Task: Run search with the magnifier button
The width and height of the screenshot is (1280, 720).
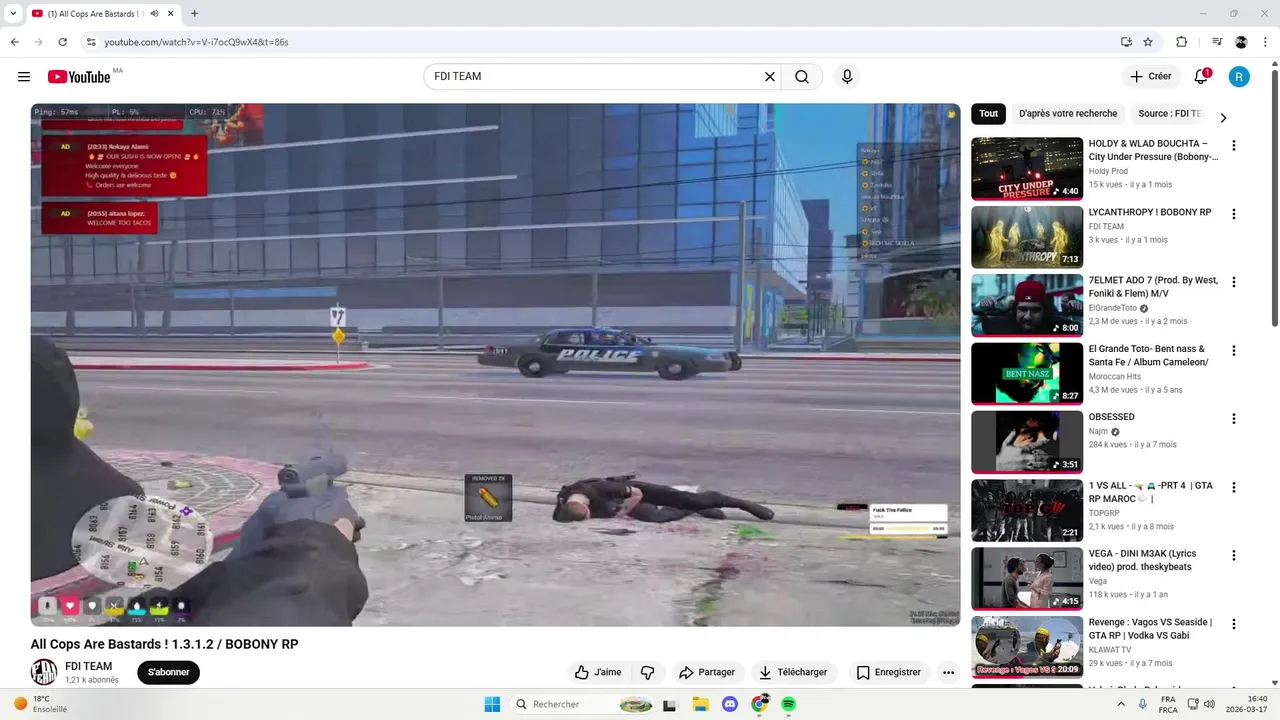Action: (x=802, y=77)
